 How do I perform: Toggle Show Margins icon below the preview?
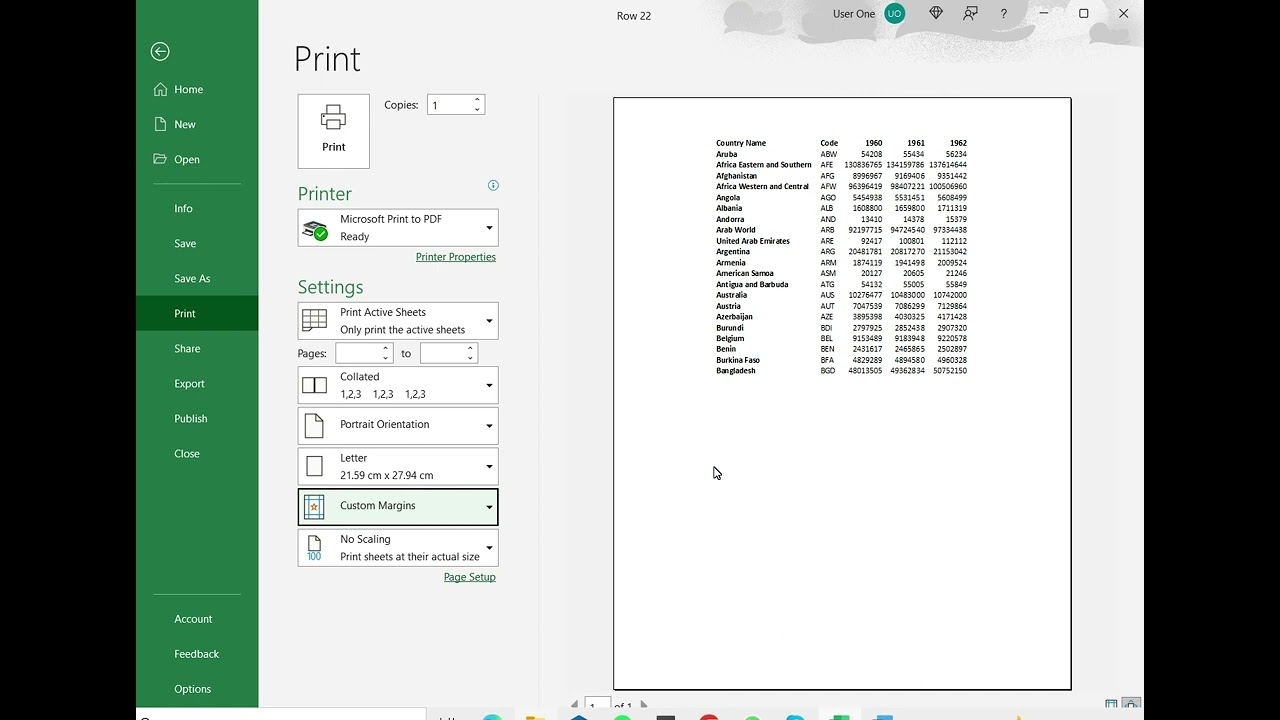pyautogui.click(x=1111, y=704)
